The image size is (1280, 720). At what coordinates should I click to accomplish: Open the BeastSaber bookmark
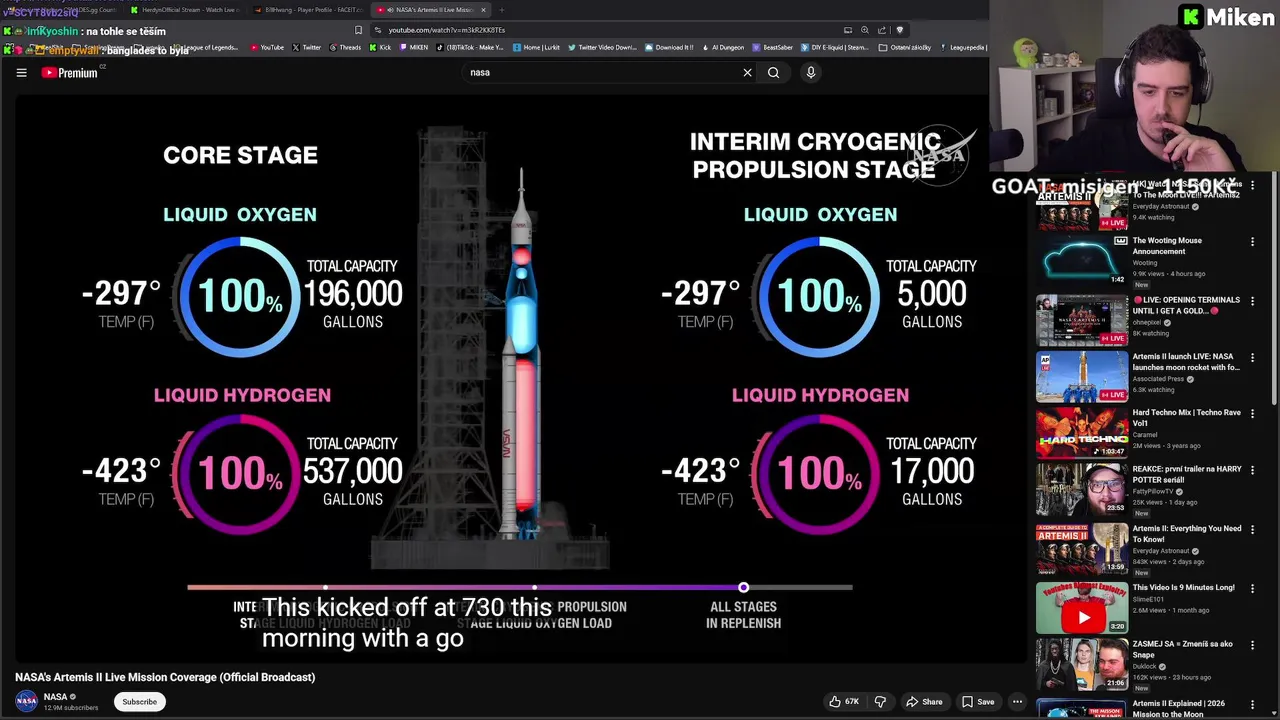pos(773,47)
